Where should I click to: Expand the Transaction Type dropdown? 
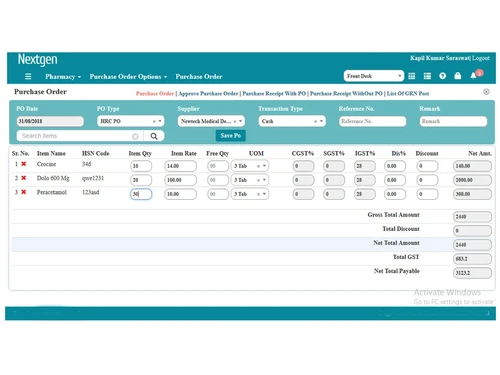pos(321,121)
